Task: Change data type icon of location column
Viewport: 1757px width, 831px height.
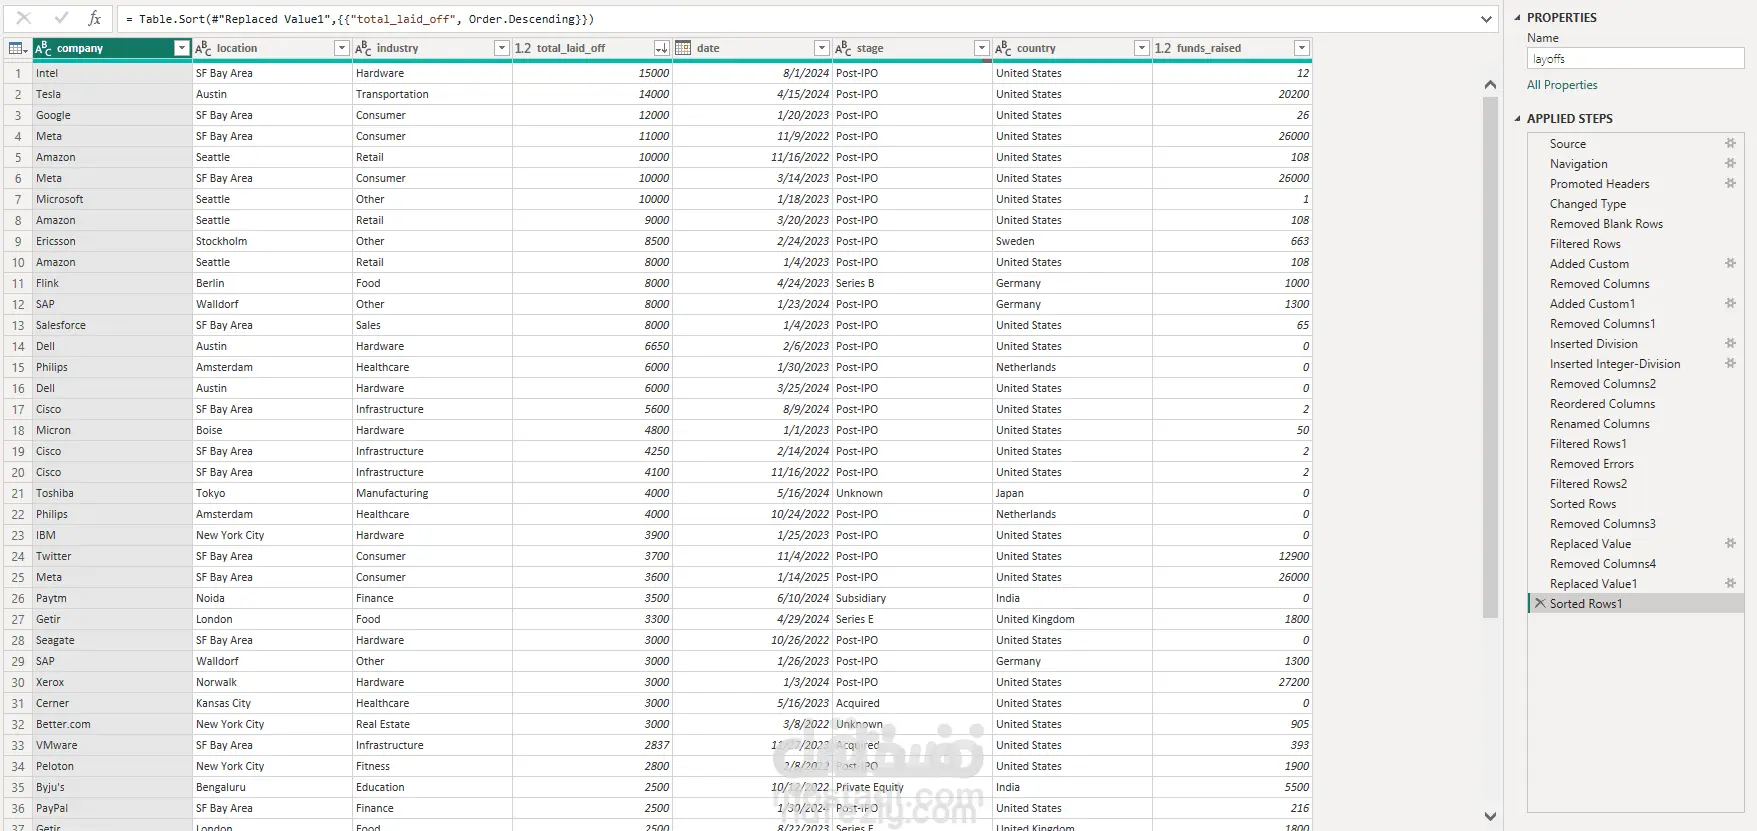Action: click(203, 48)
